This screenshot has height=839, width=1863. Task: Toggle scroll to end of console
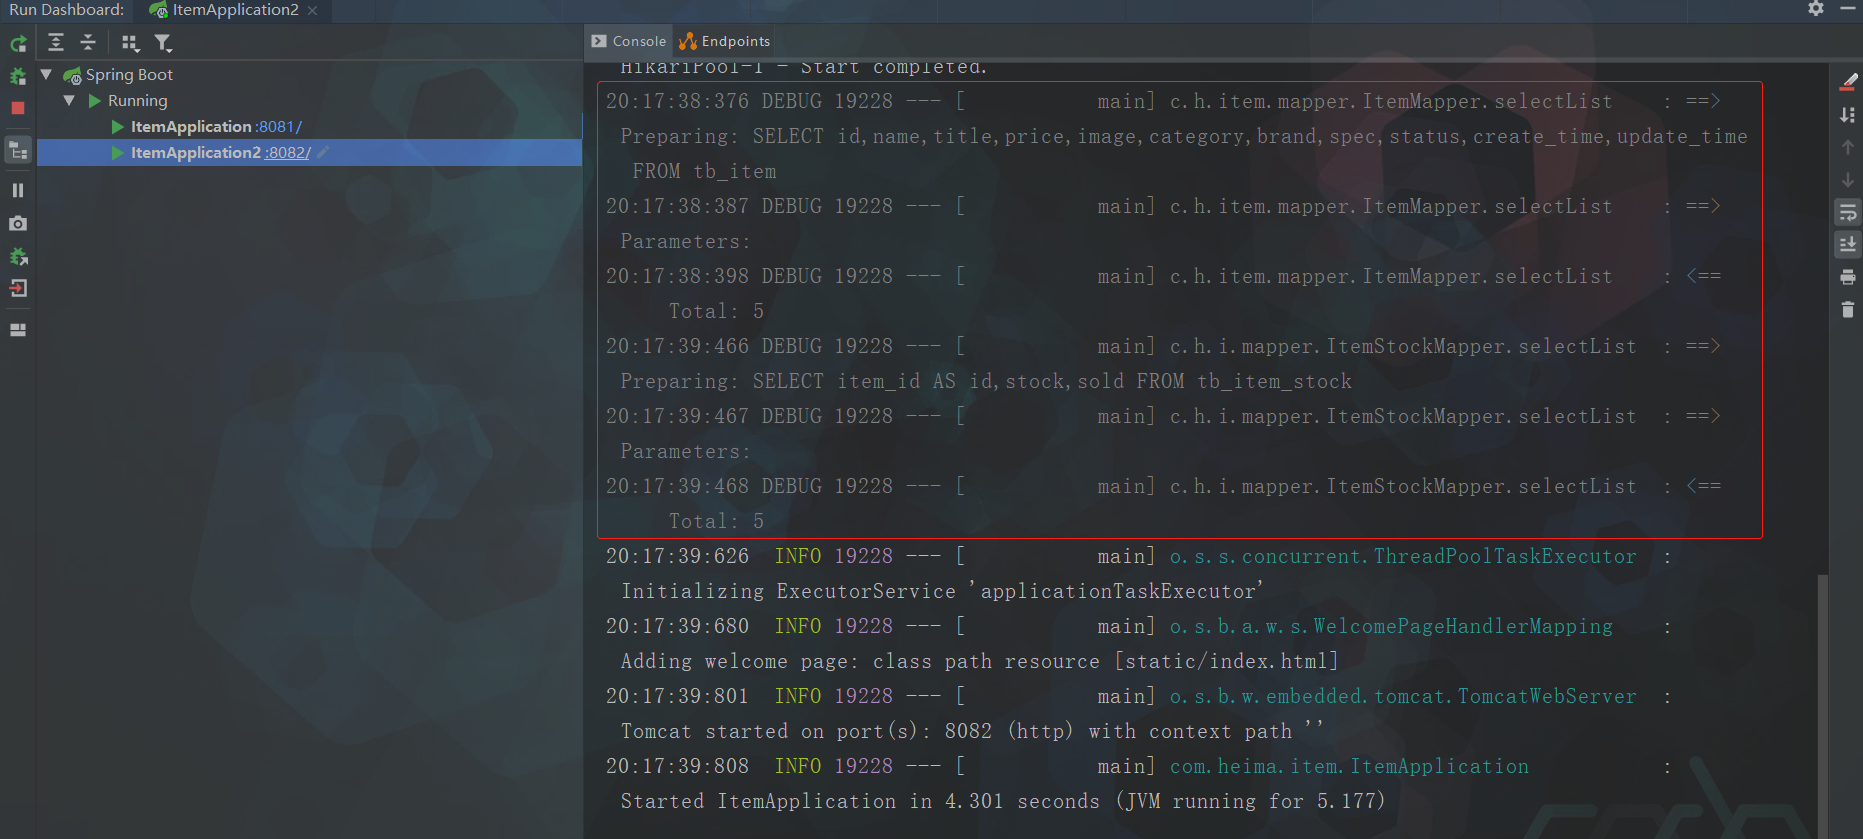(x=1848, y=244)
